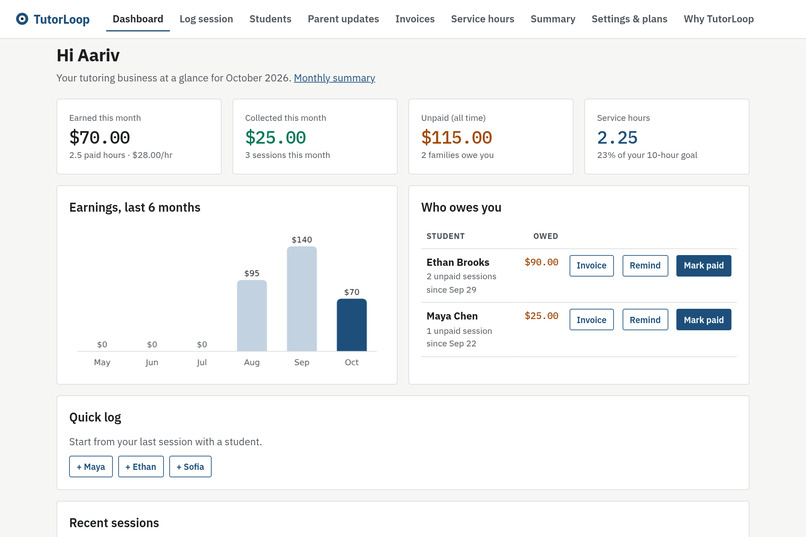Switch to Parent updates
Screen dimensions: 806x537
click(343, 19)
